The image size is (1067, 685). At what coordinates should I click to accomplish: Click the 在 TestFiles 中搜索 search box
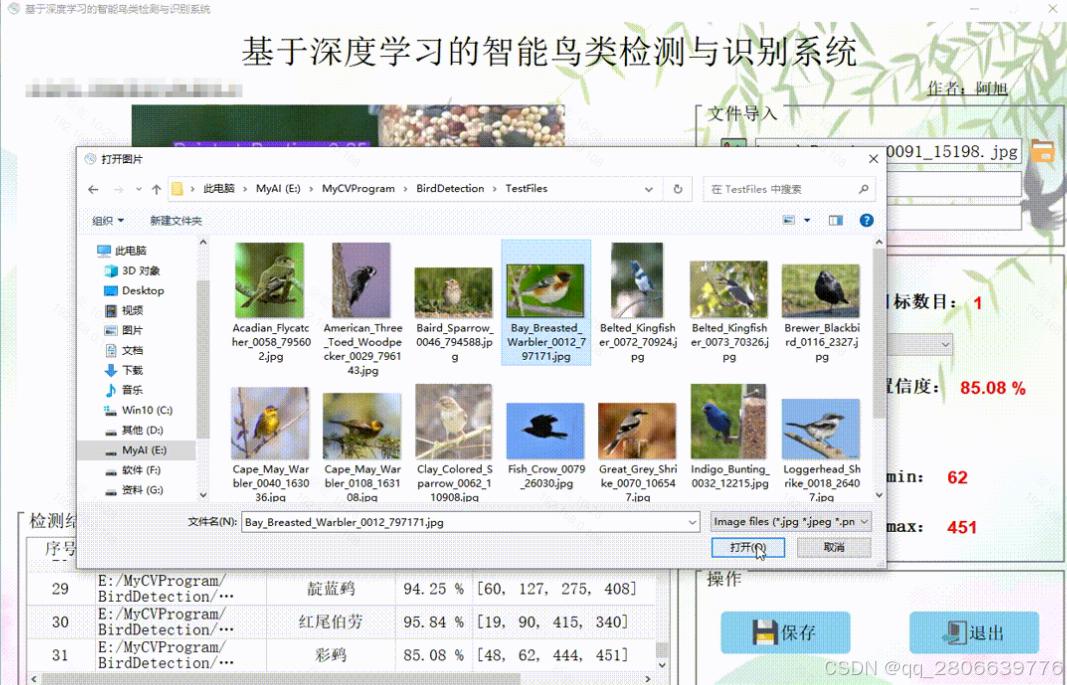790,188
